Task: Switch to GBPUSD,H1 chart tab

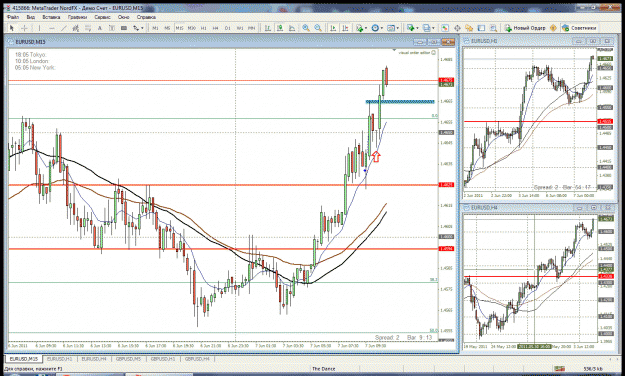Action: point(163,359)
